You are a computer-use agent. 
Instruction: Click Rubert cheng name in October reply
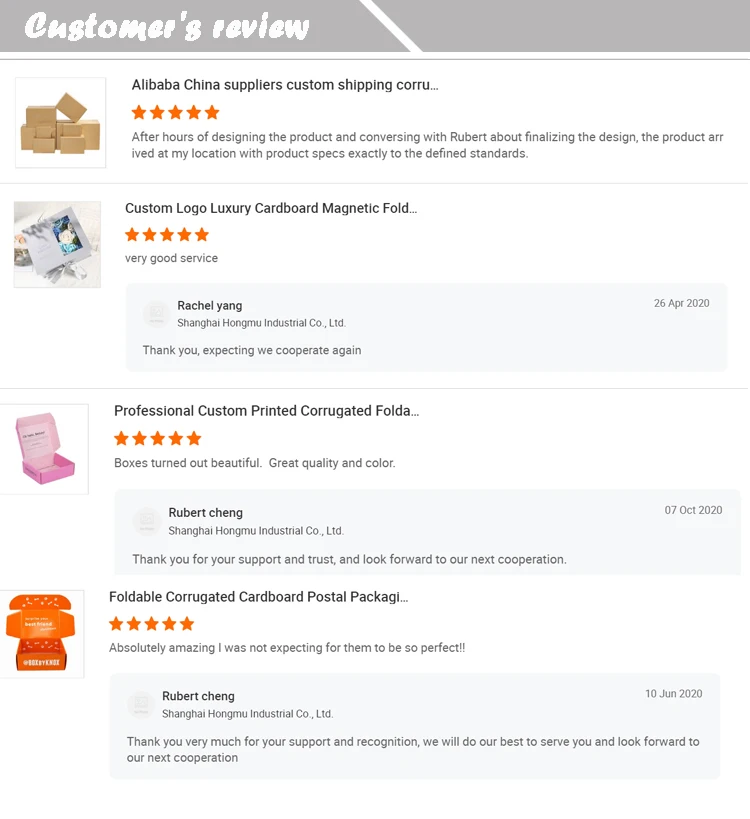[x=205, y=512]
